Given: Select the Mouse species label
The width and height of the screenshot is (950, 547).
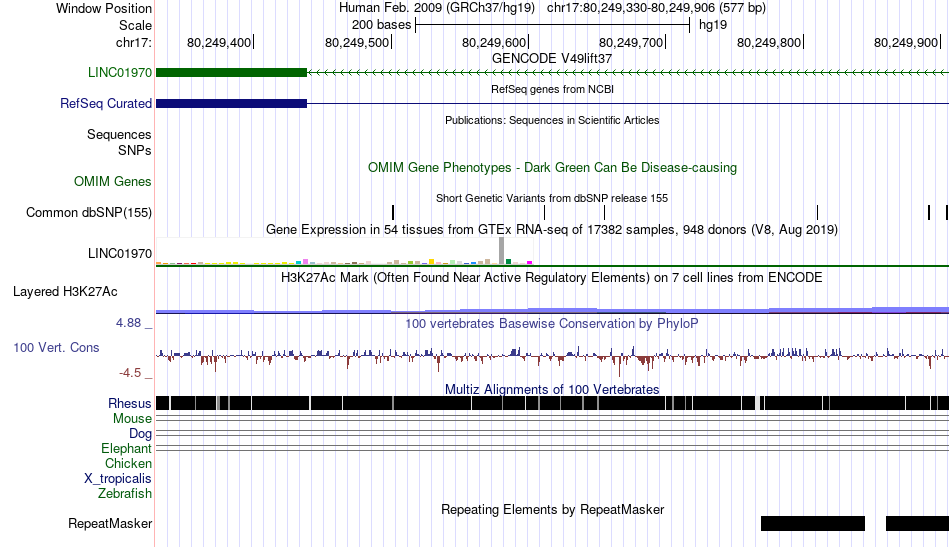Looking at the screenshot, I should click(x=132, y=419).
